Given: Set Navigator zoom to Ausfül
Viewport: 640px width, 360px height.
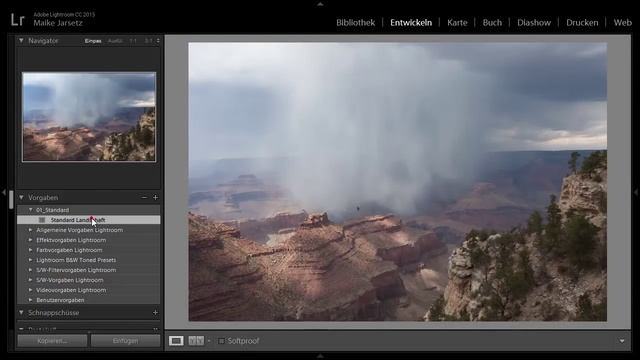Looking at the screenshot, I should click(x=115, y=41).
